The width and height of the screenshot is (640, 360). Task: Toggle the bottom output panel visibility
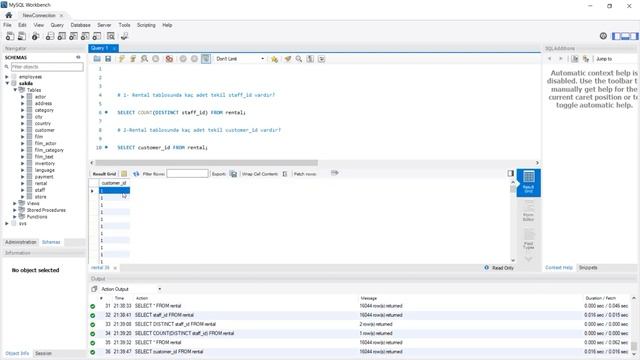(x=625, y=36)
